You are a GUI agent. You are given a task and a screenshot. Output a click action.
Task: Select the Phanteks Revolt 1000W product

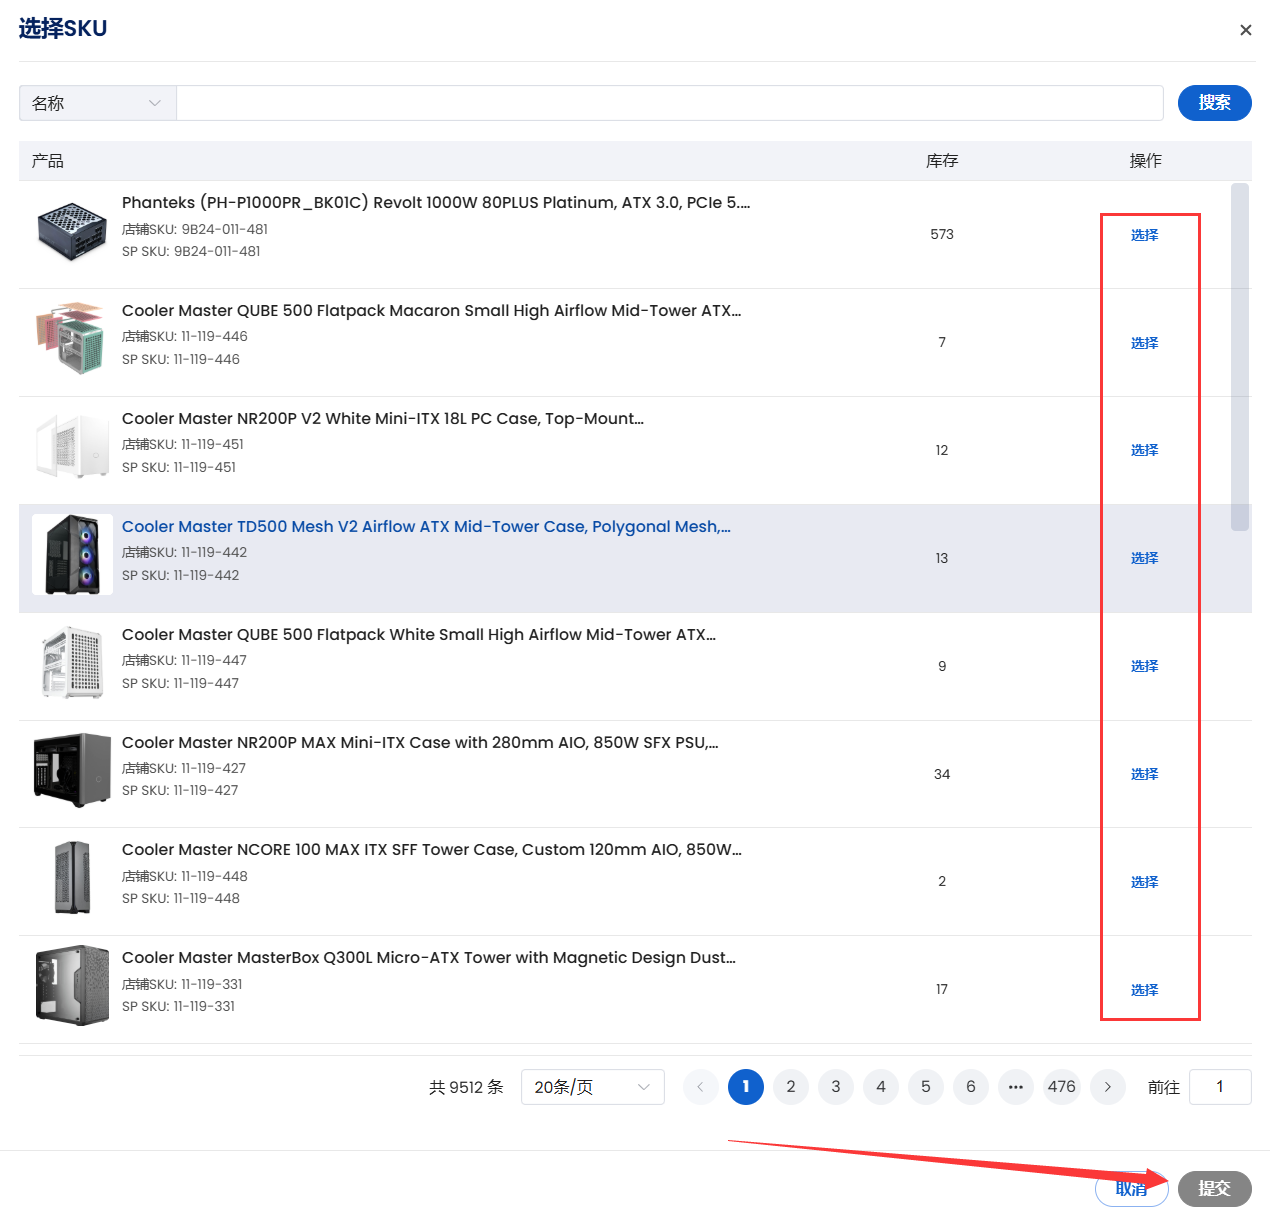[x=1144, y=235]
